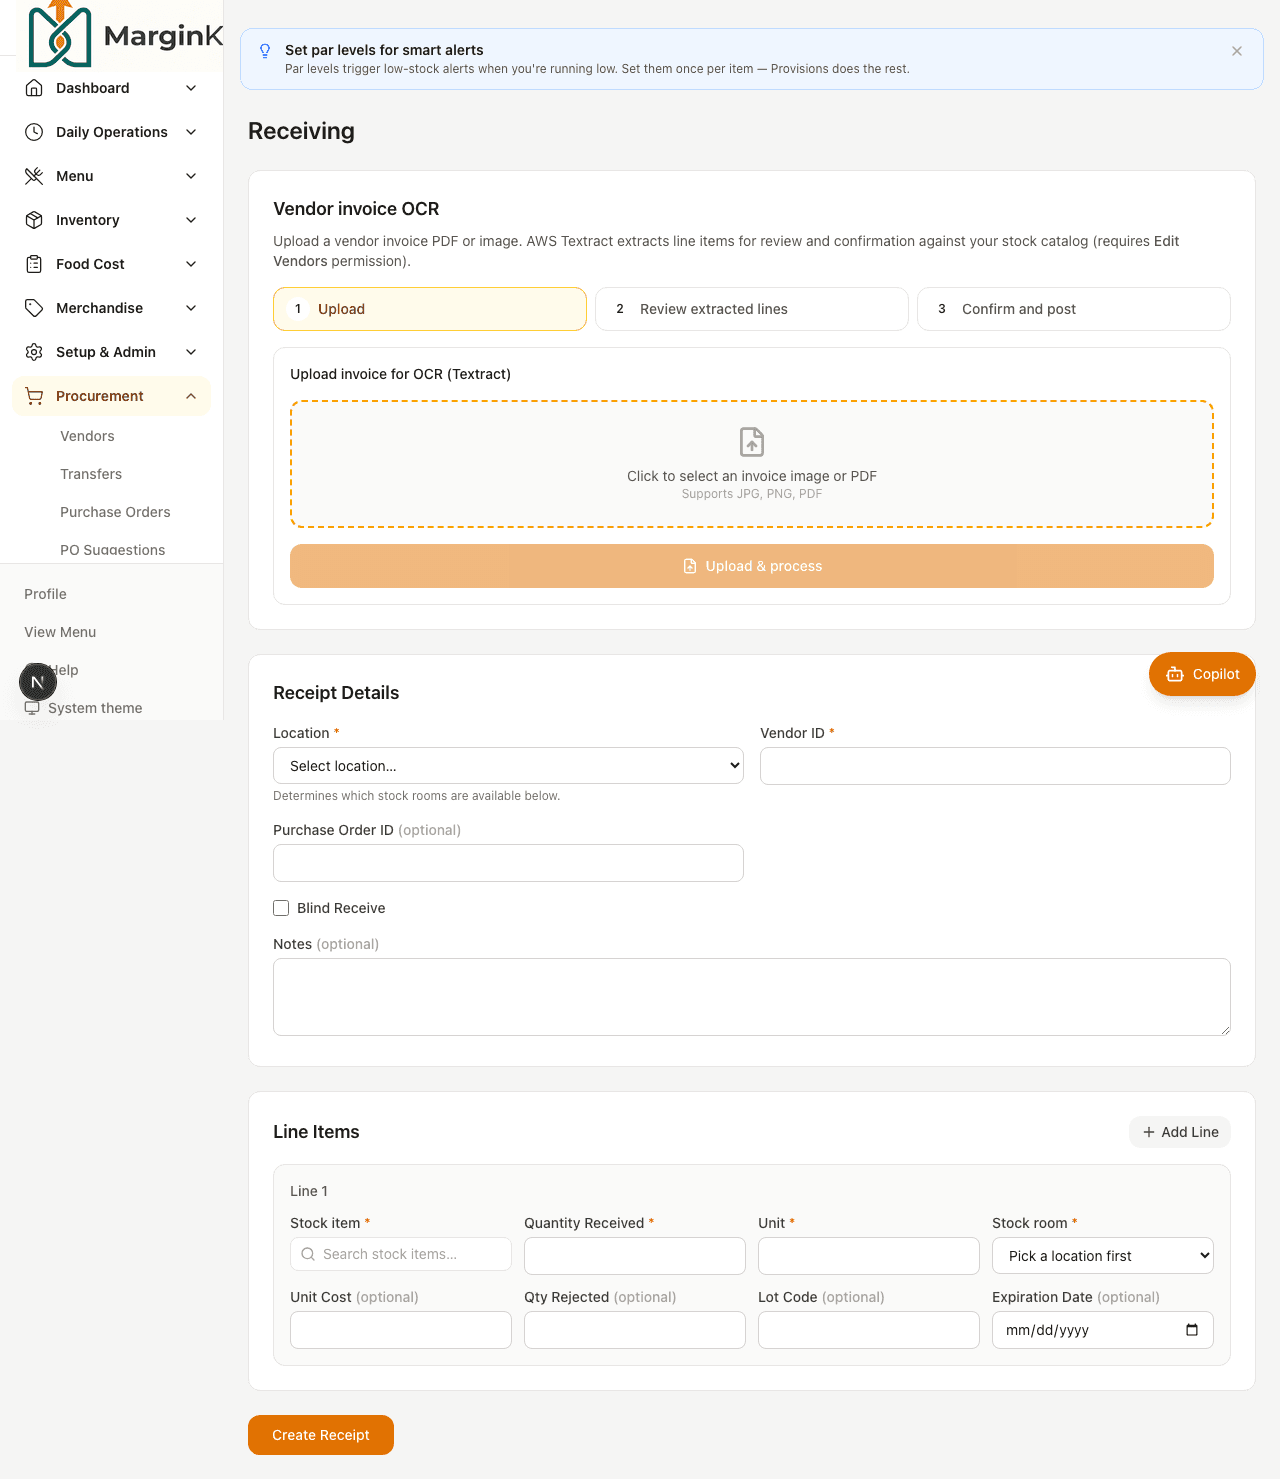
Task: Expand the Inventory section chevron
Action: coord(191,220)
